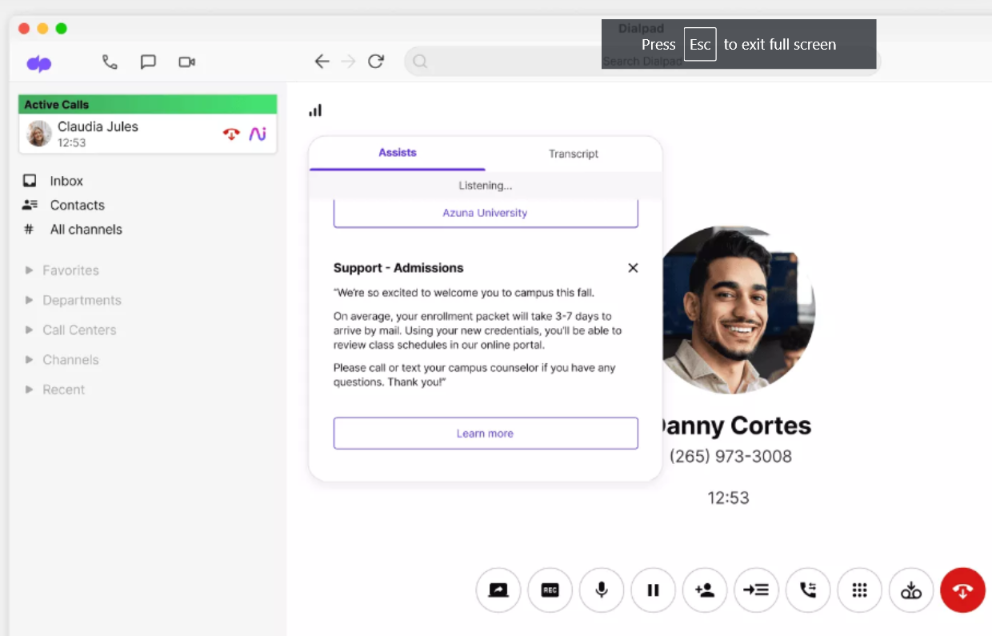The image size is (992, 636).
Task: Click the macOS yellow minimize button
Action: tap(42, 28)
